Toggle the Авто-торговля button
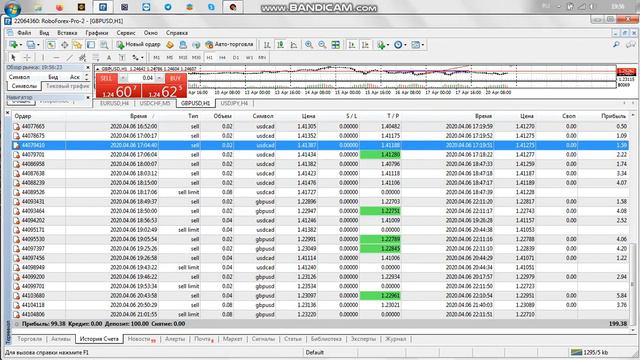 [229, 44]
